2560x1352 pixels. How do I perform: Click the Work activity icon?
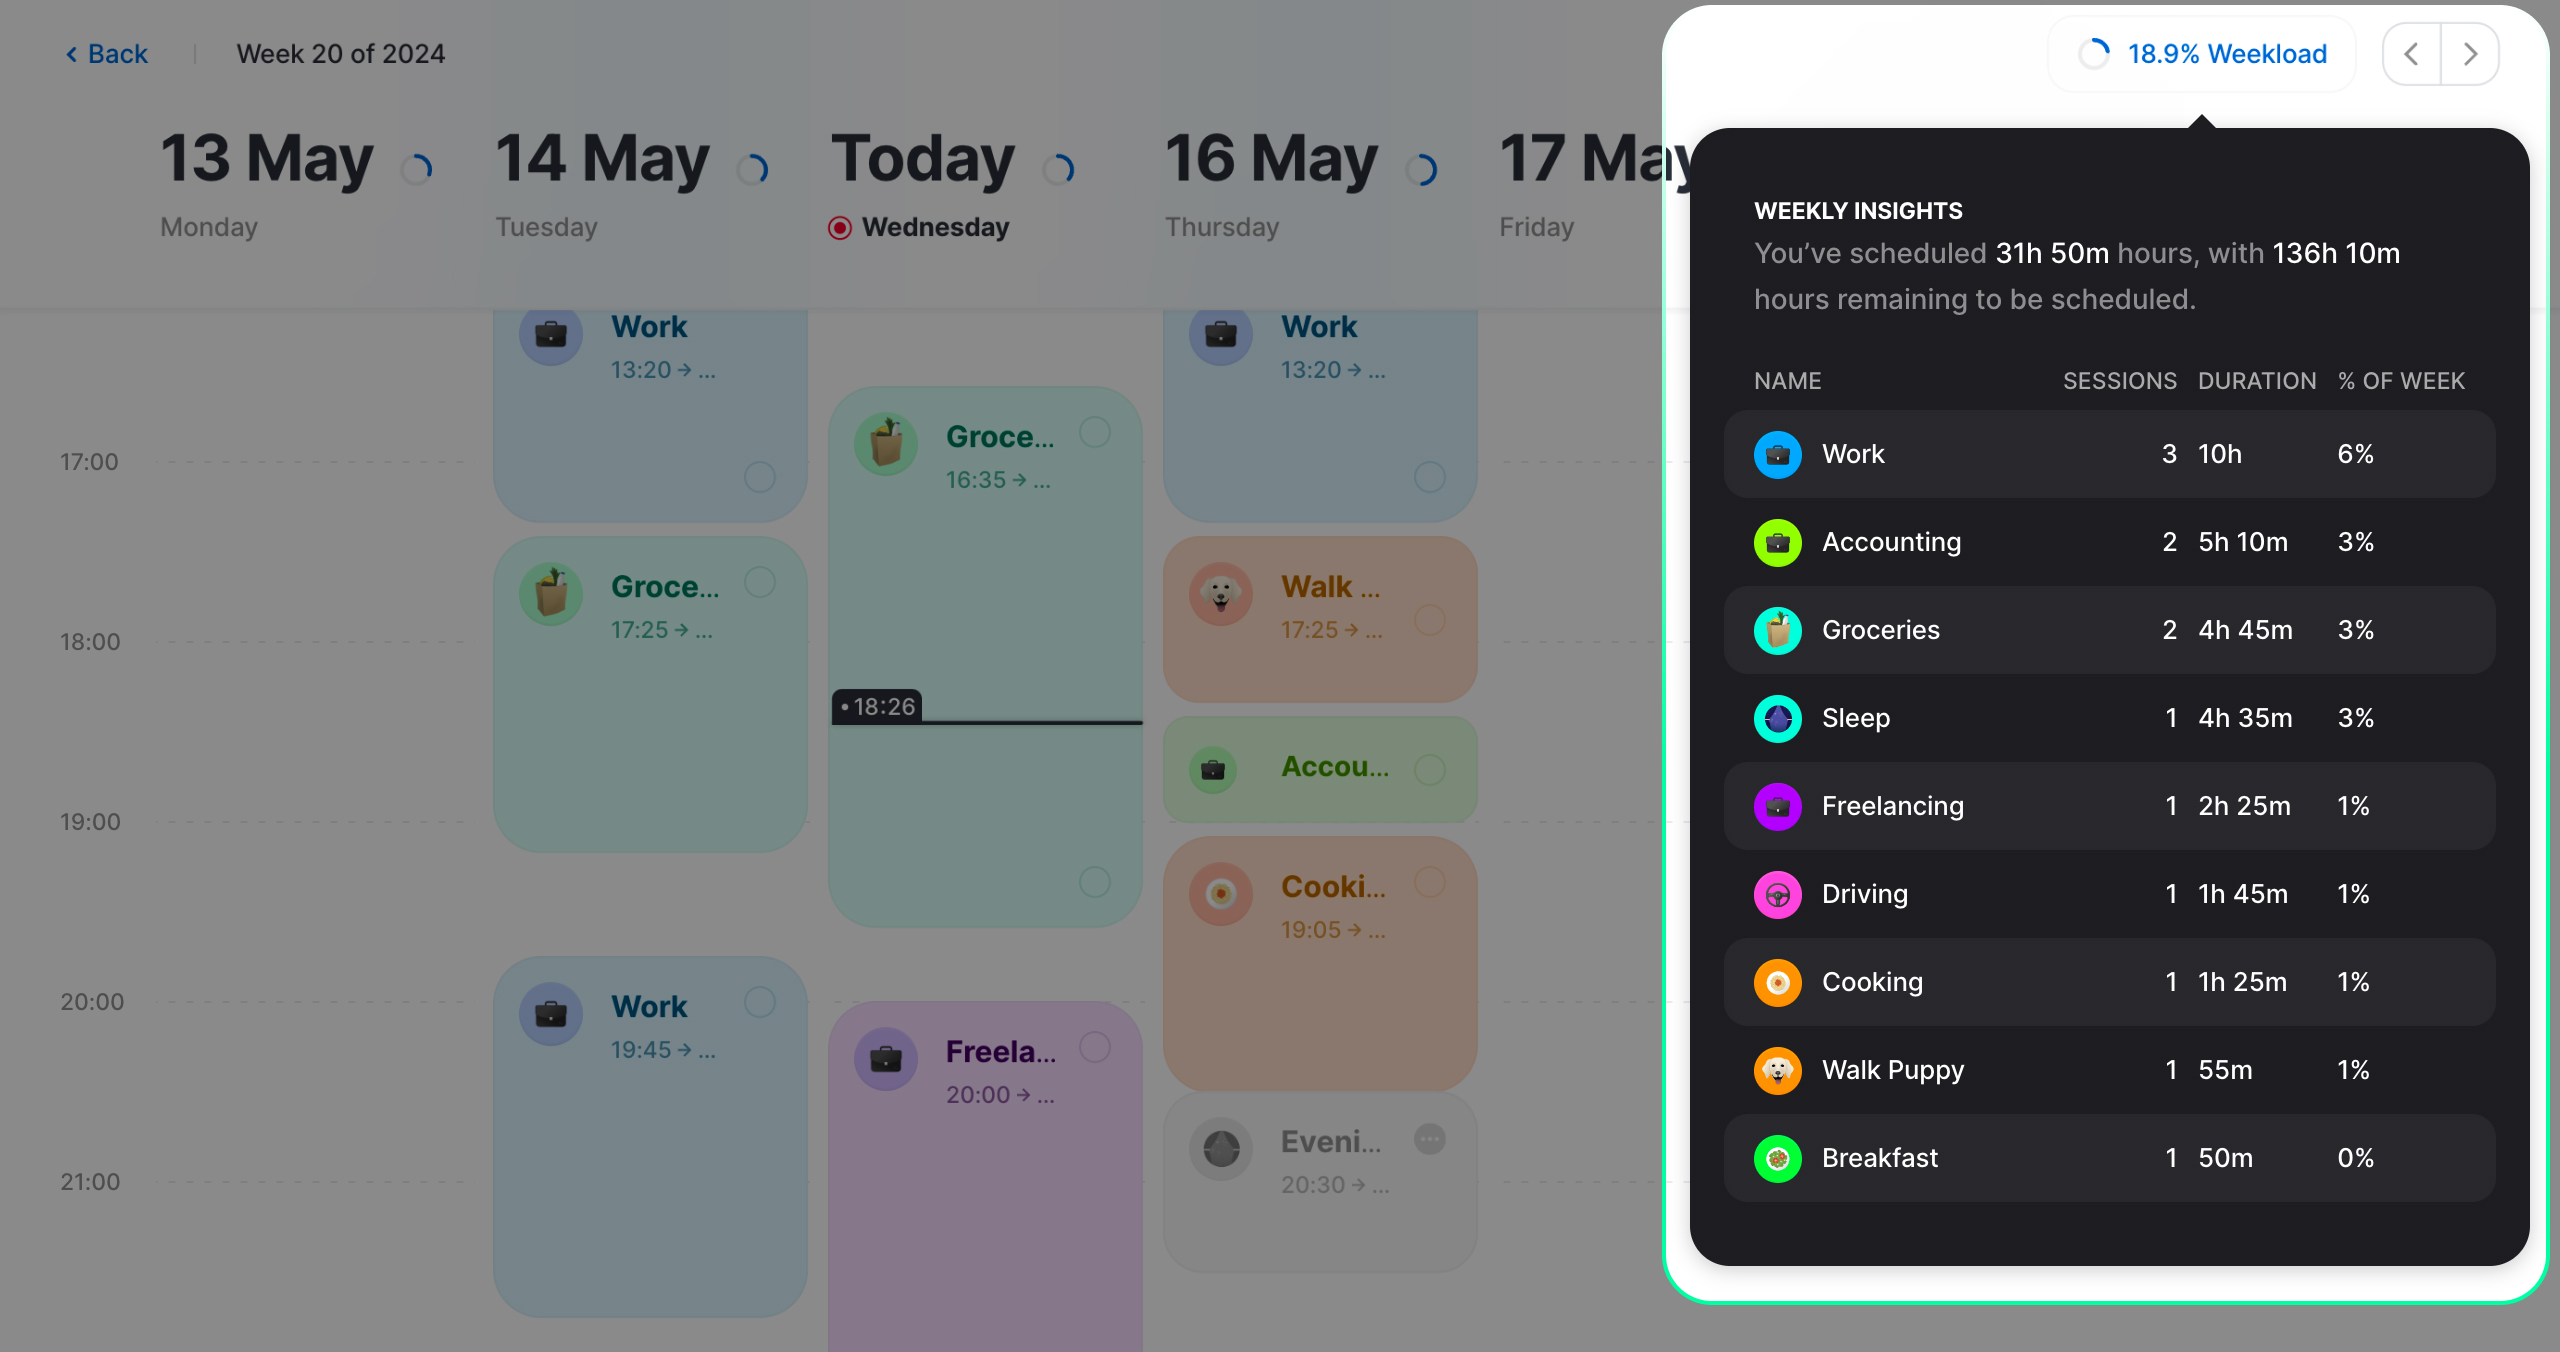1778,453
